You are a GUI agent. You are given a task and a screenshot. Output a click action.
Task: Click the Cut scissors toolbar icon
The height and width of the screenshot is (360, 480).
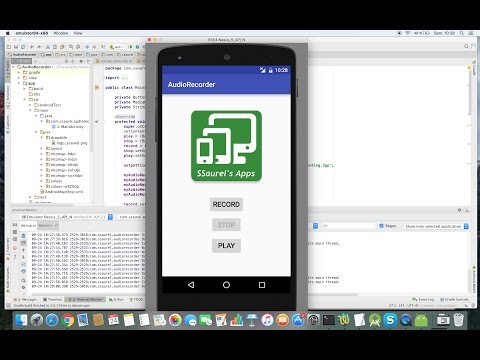[x=48, y=47]
